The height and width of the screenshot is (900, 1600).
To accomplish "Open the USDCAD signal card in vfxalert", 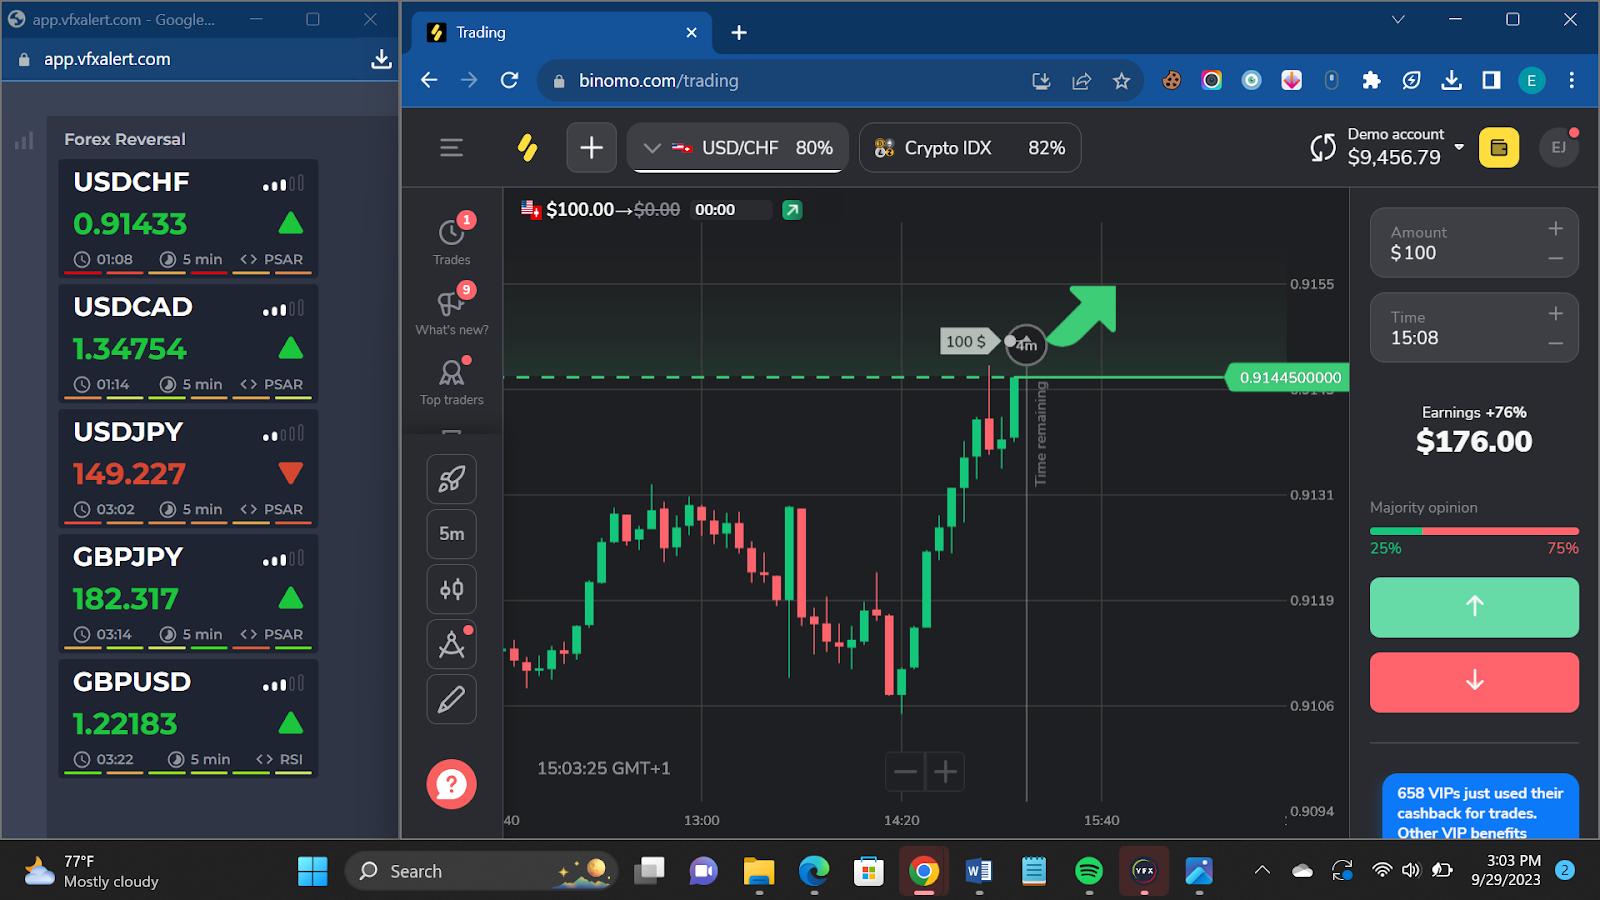I will tap(188, 342).
